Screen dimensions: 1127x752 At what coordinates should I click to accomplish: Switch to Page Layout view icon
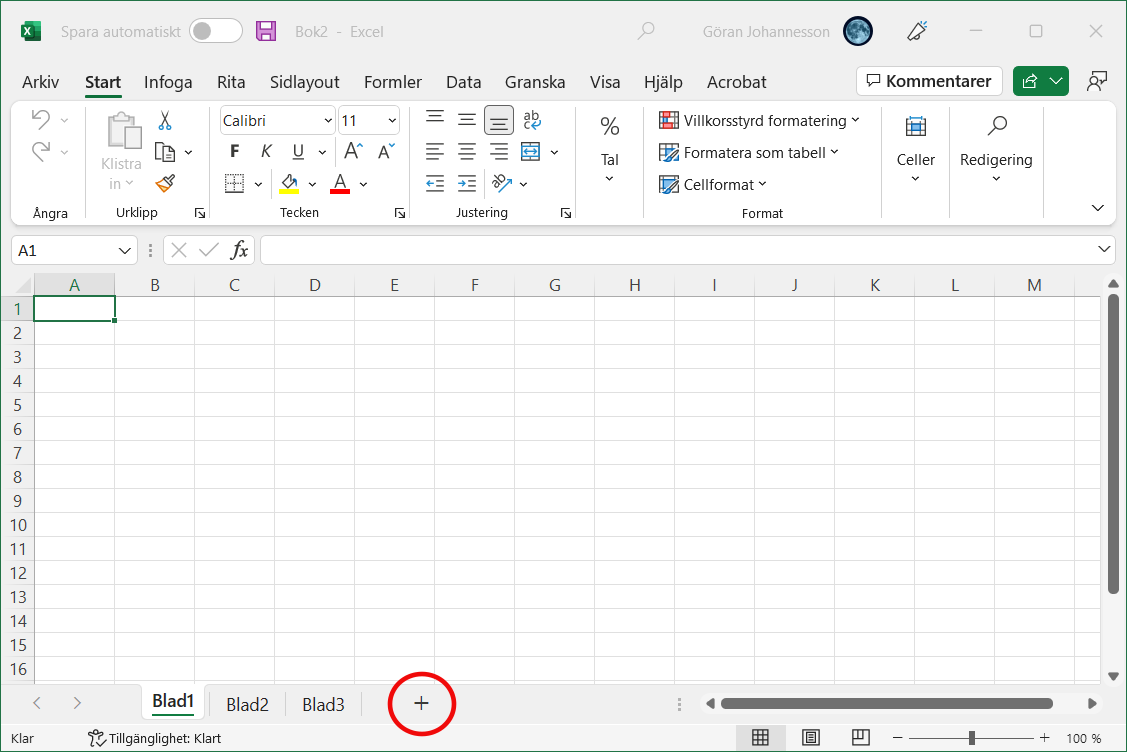(811, 738)
